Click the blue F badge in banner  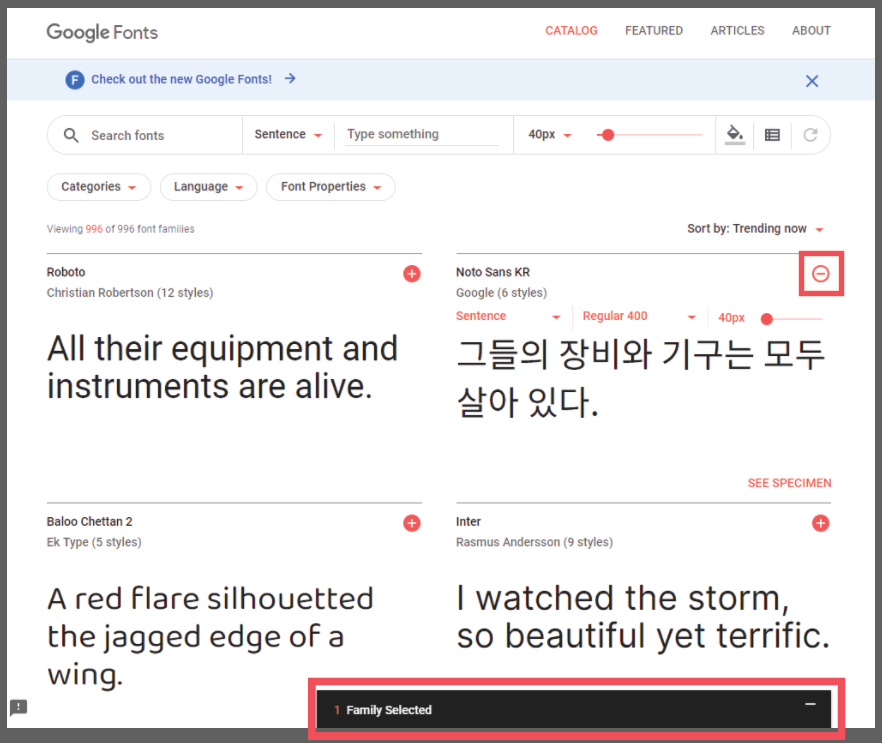pos(75,80)
